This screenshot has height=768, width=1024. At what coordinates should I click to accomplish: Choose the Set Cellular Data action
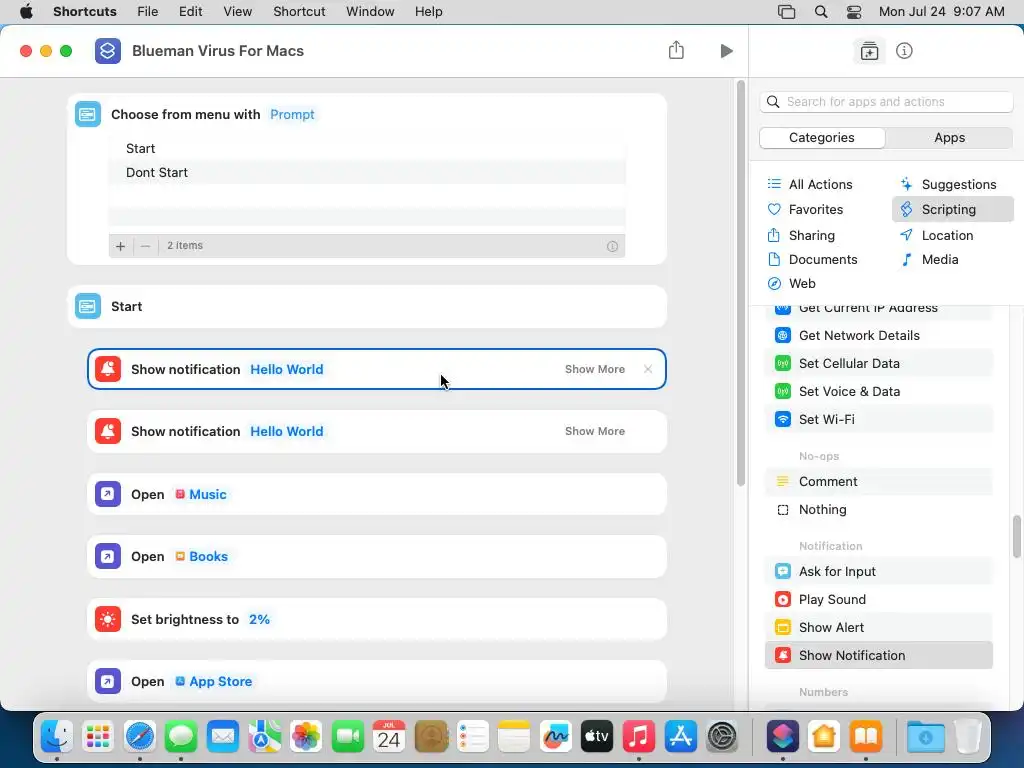(x=878, y=363)
